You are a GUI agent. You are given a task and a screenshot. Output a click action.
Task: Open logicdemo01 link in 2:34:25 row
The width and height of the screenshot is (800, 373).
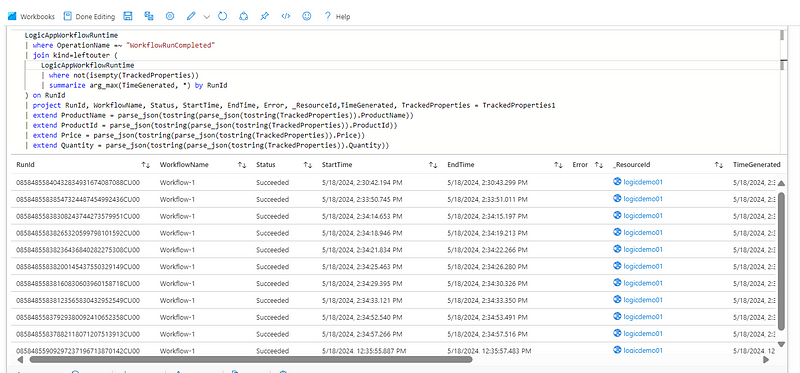(x=643, y=266)
